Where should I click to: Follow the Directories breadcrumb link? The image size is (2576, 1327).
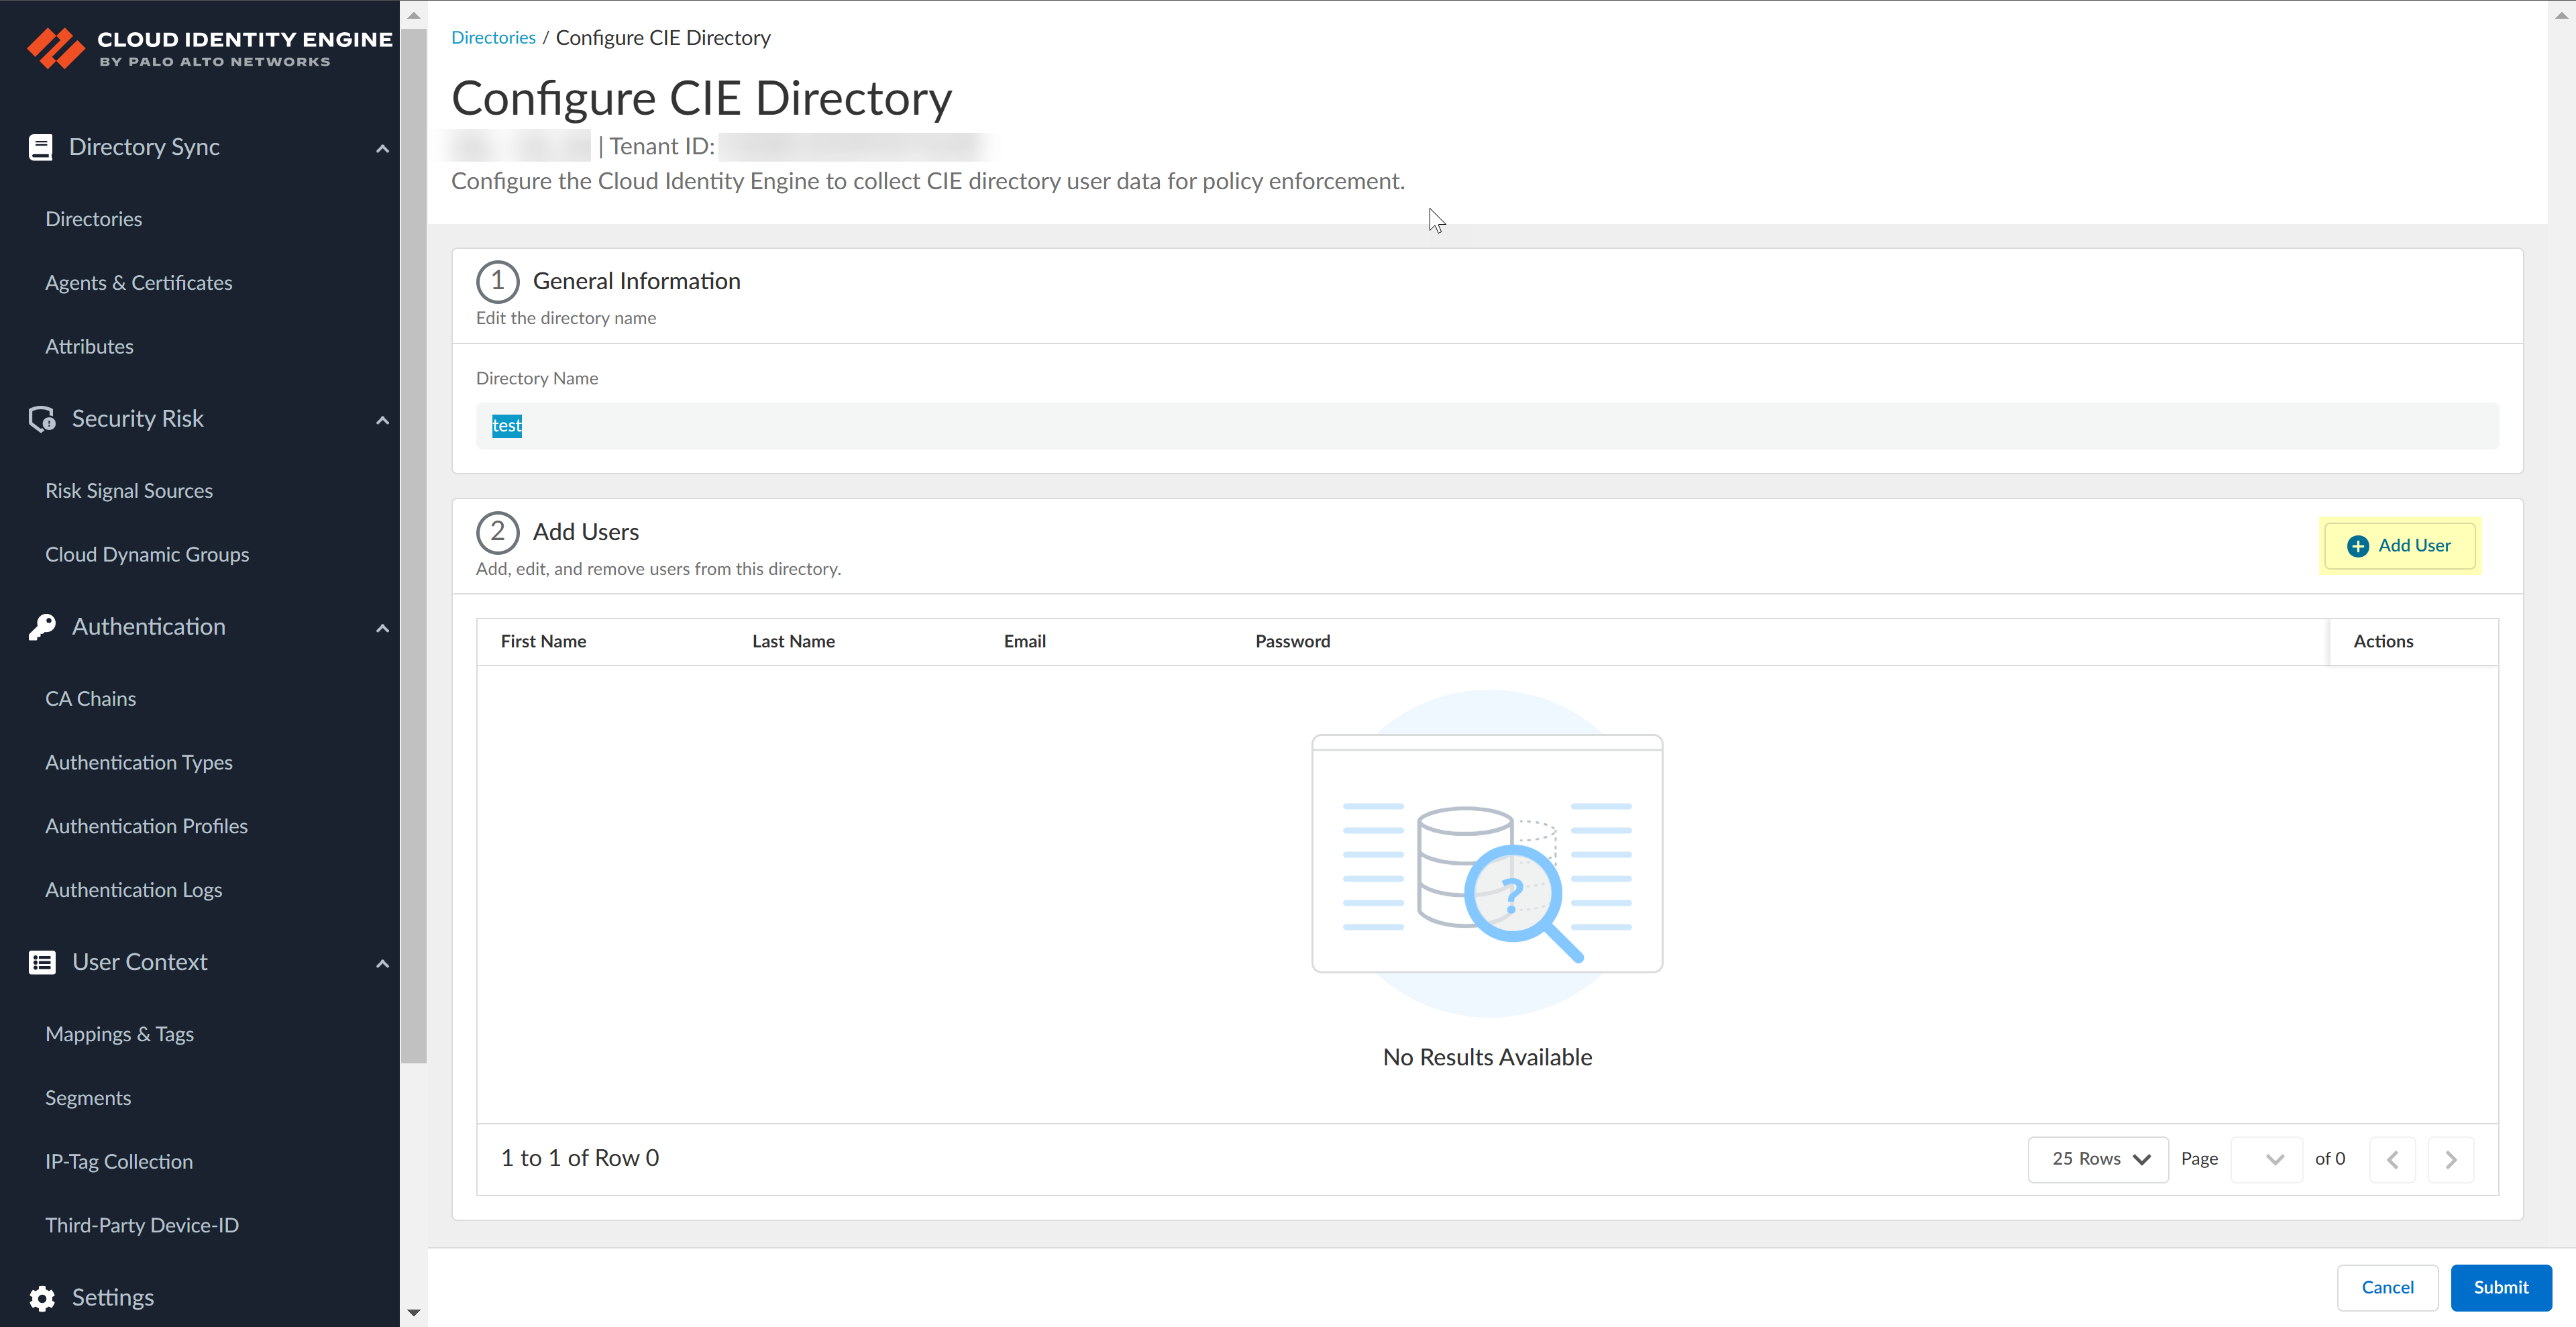click(x=493, y=37)
